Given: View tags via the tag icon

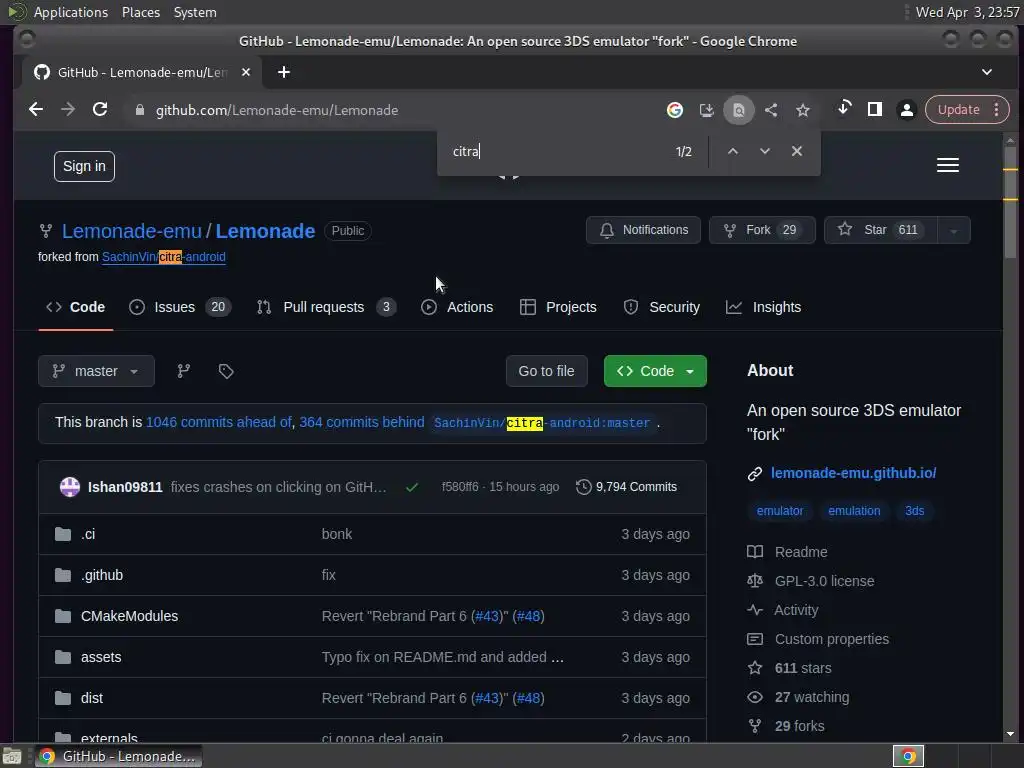Looking at the screenshot, I should (x=226, y=371).
